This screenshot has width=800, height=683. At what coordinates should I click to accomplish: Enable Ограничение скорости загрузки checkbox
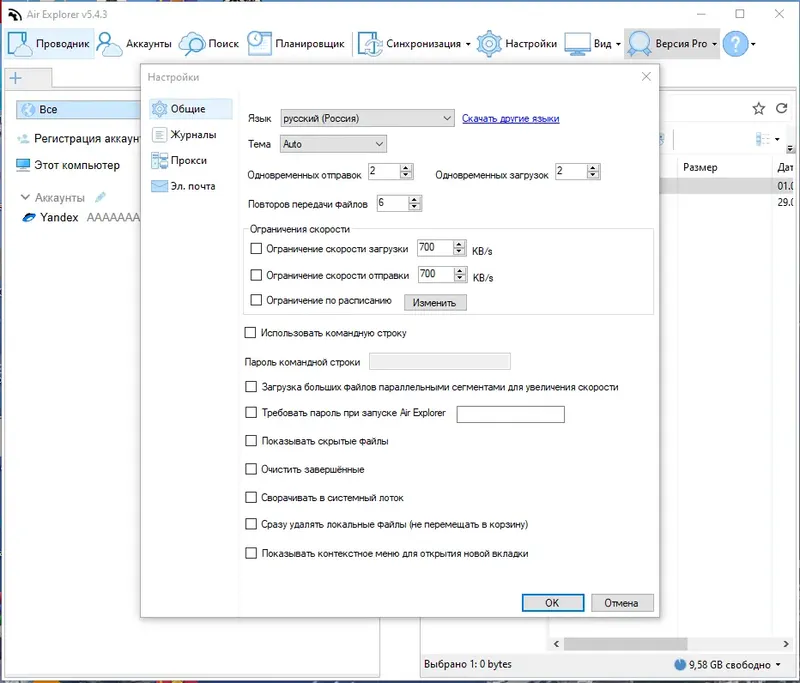click(x=256, y=248)
